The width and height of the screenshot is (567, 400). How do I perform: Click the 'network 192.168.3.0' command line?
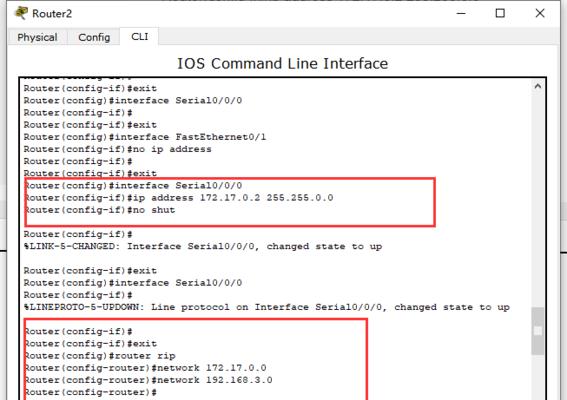148,380
